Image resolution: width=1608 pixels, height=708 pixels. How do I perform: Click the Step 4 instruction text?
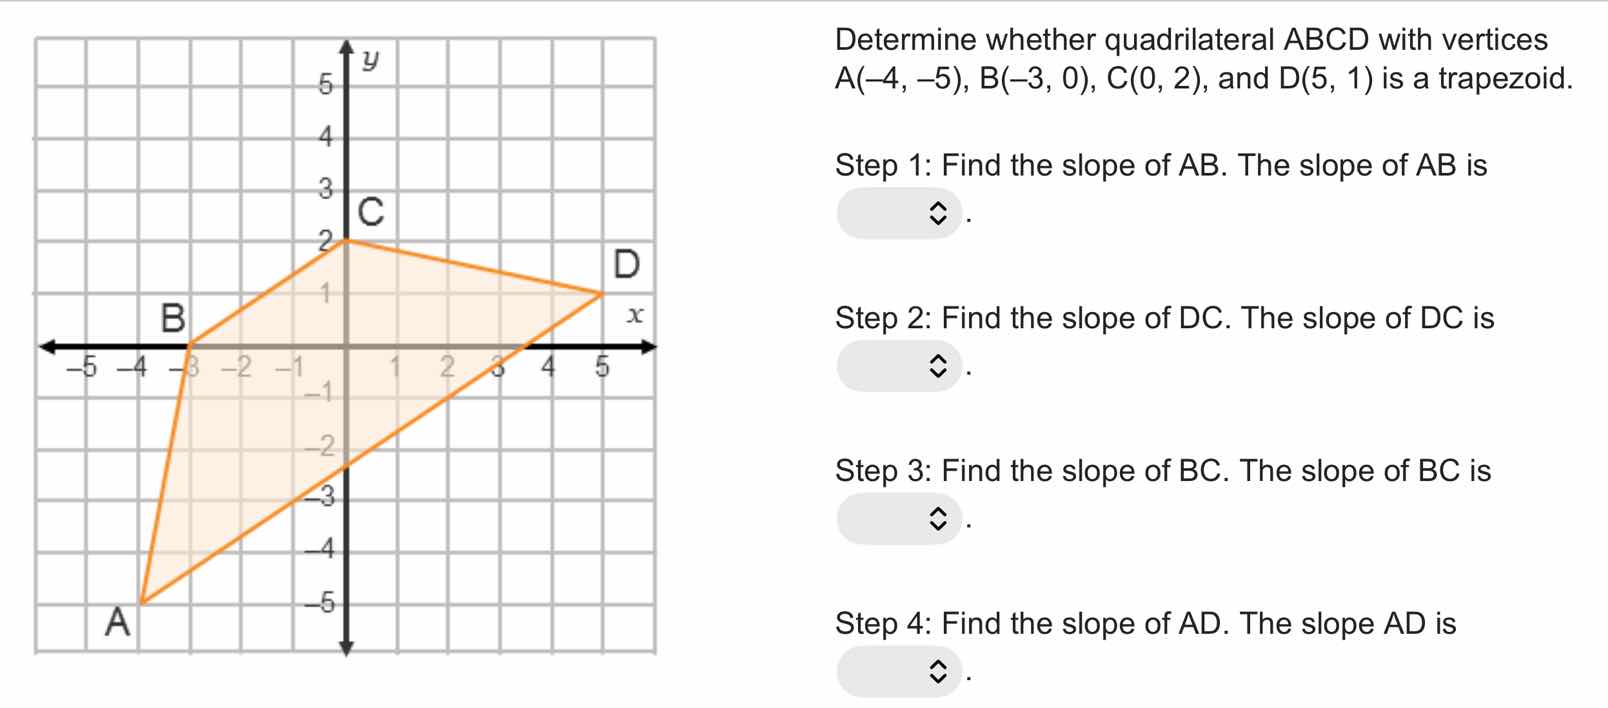coord(1145,623)
